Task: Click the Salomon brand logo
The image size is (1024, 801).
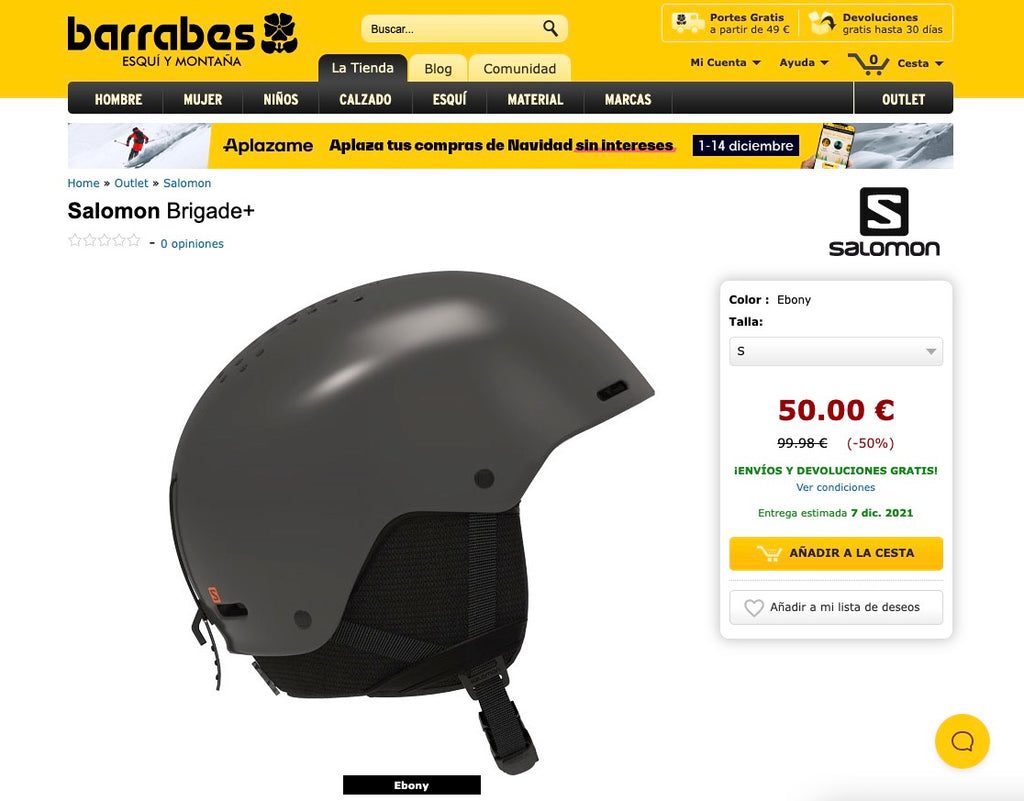Action: tap(884, 221)
